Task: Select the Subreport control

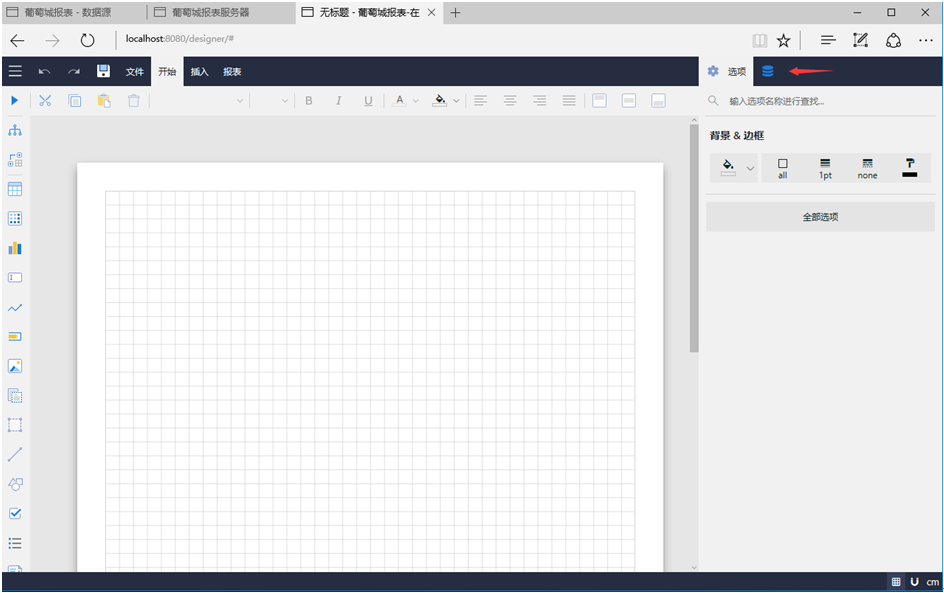Action: click(x=15, y=396)
